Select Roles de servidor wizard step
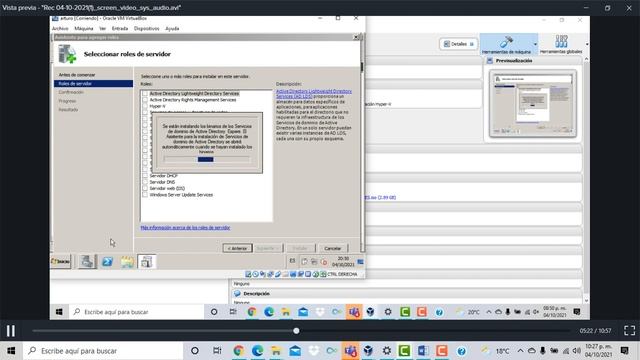The height and width of the screenshot is (360, 640). [93, 84]
